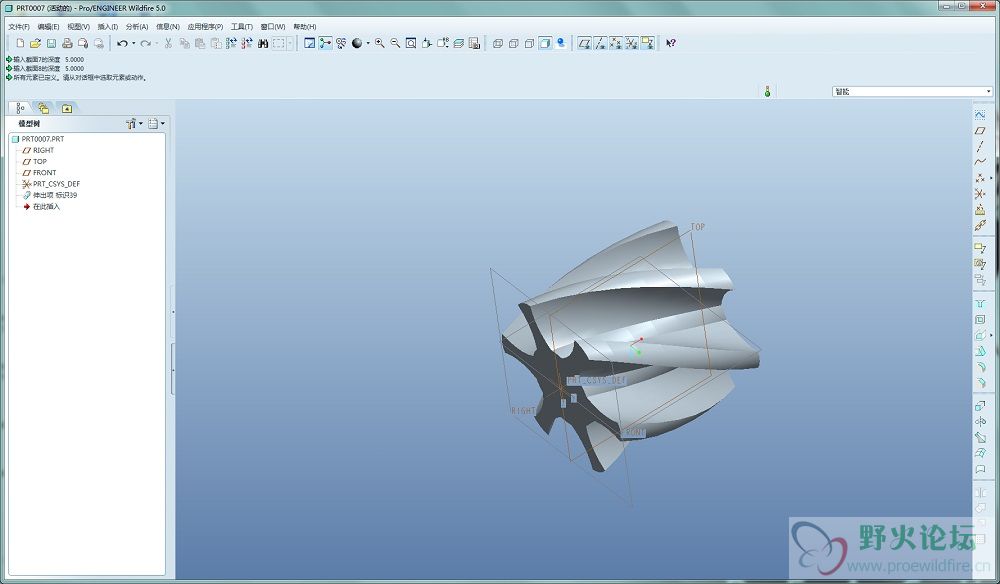Open 文件(F) menu
The height and width of the screenshot is (584, 1000).
click(x=18, y=27)
